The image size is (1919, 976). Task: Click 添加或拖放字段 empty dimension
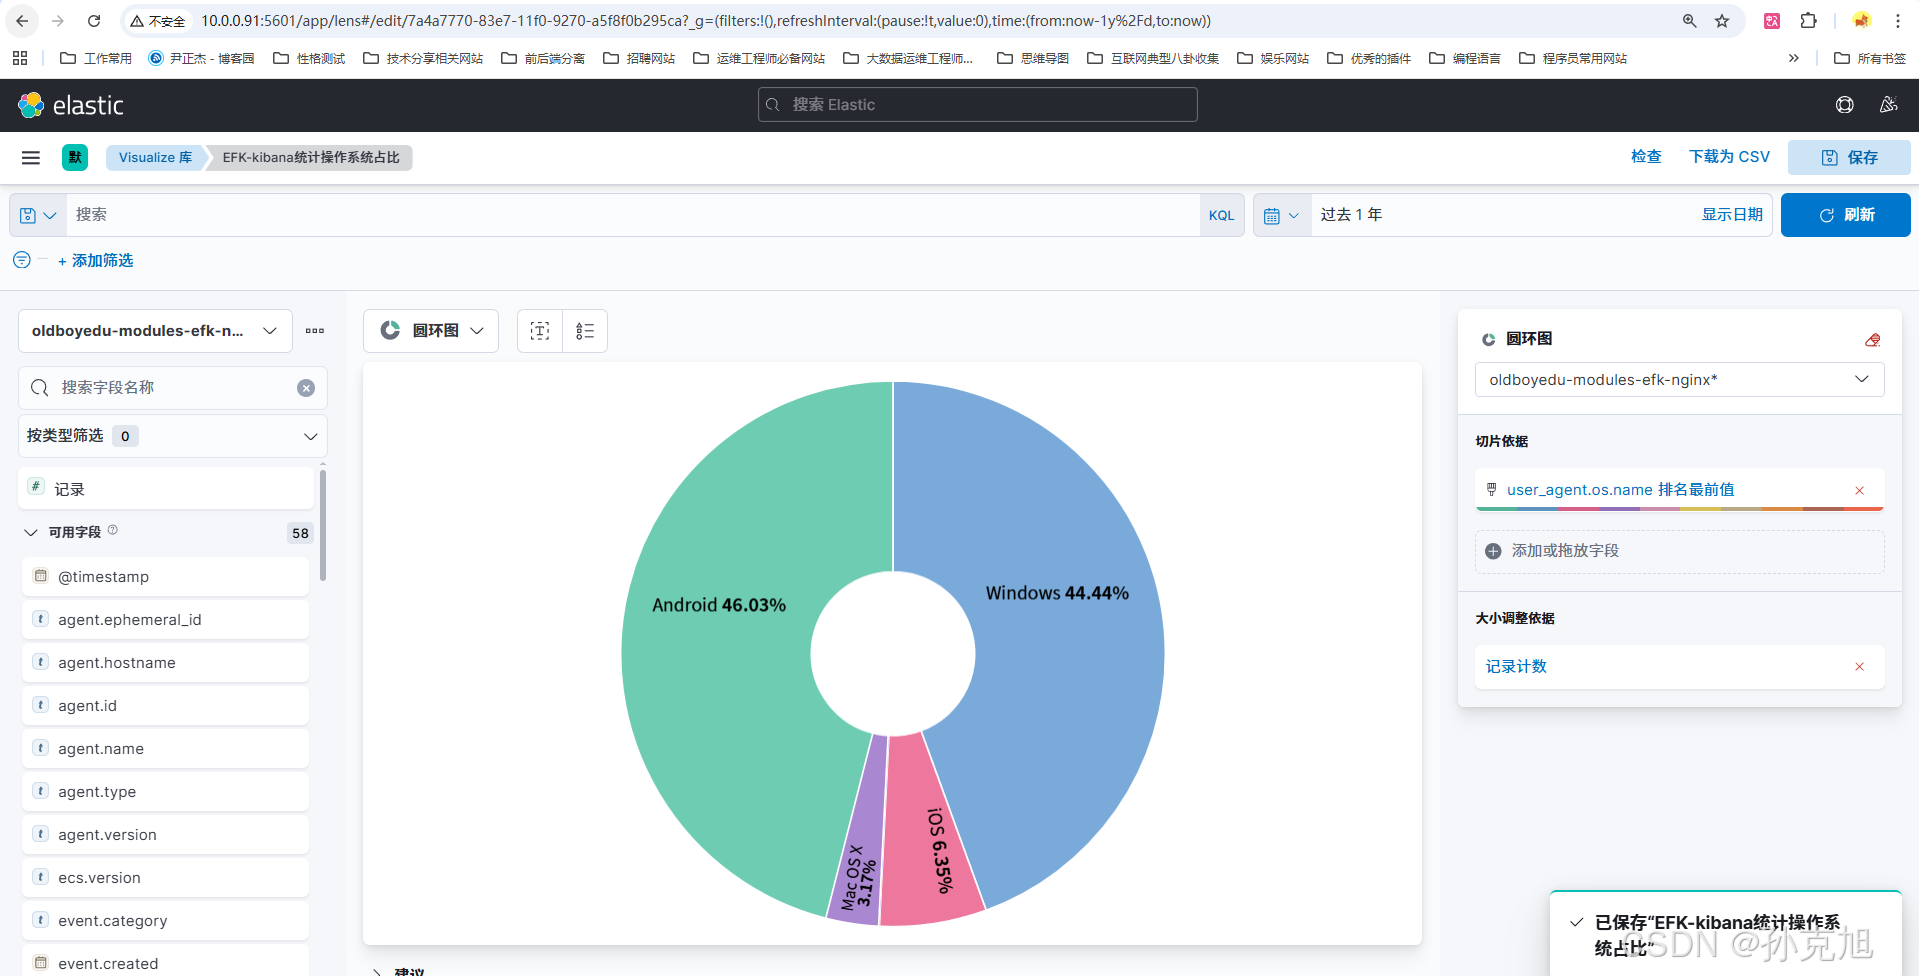click(x=1680, y=551)
